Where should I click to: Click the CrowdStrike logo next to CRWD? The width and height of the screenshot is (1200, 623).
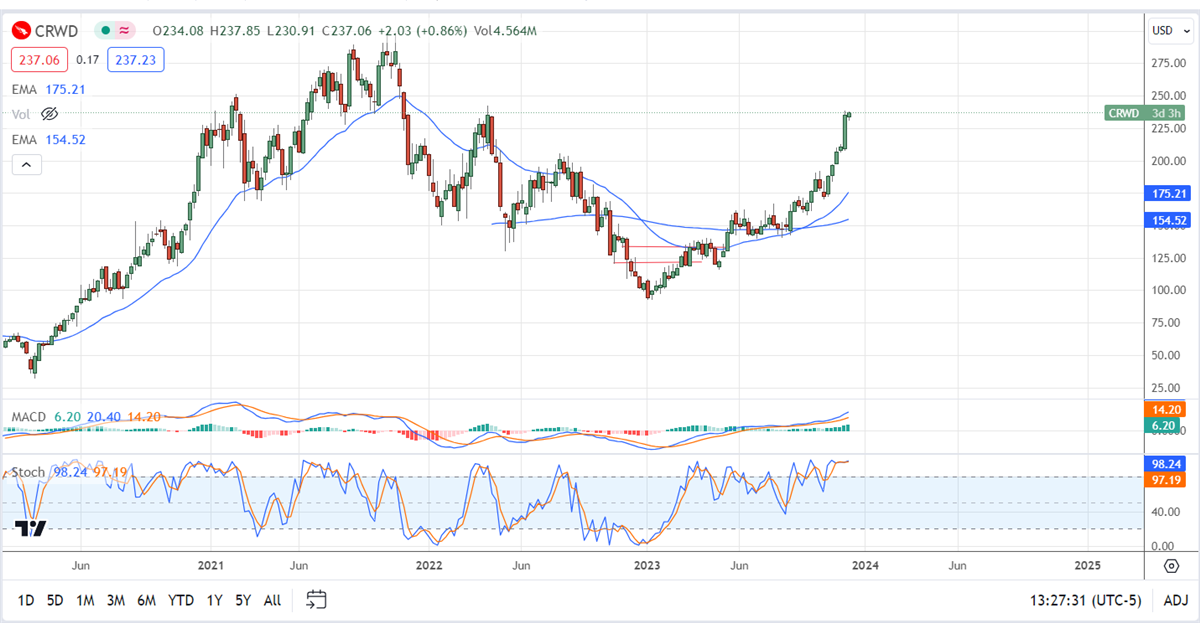pyautogui.click(x=21, y=31)
